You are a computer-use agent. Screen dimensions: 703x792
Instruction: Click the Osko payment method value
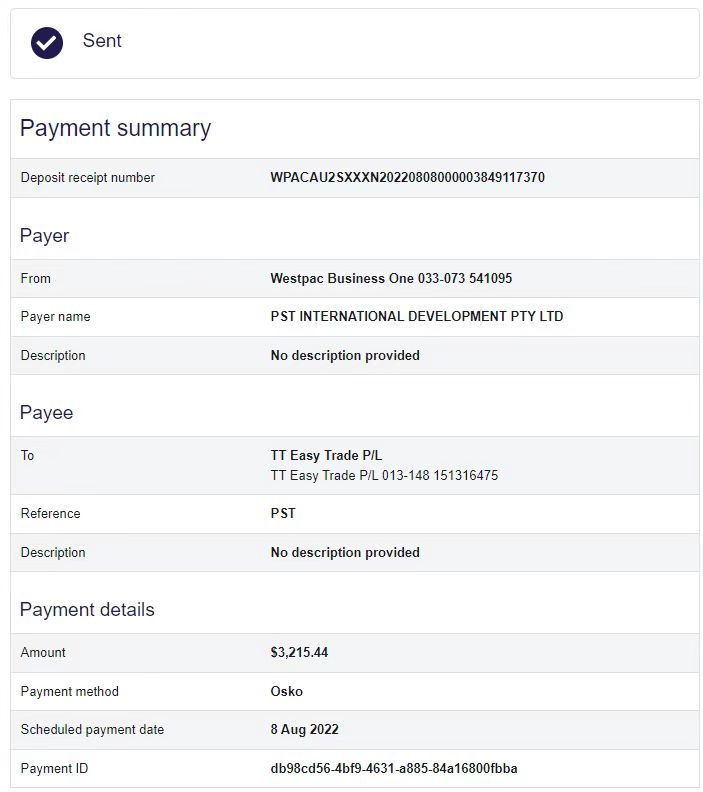point(286,691)
